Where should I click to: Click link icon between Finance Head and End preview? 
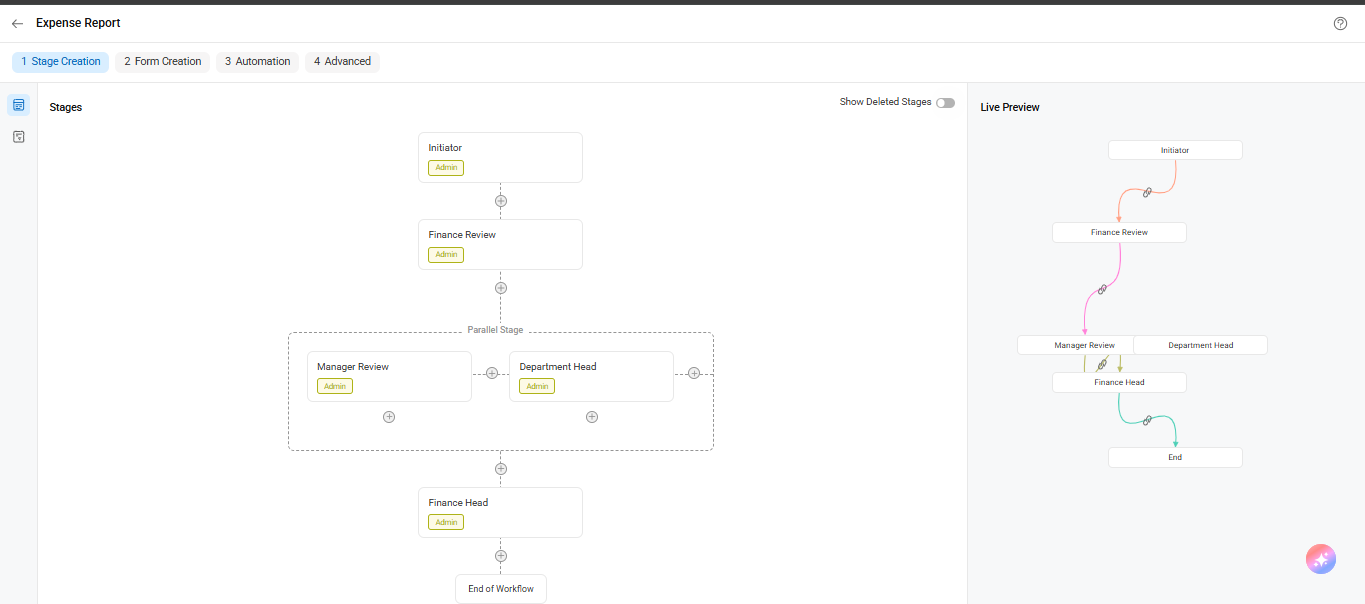1147,420
